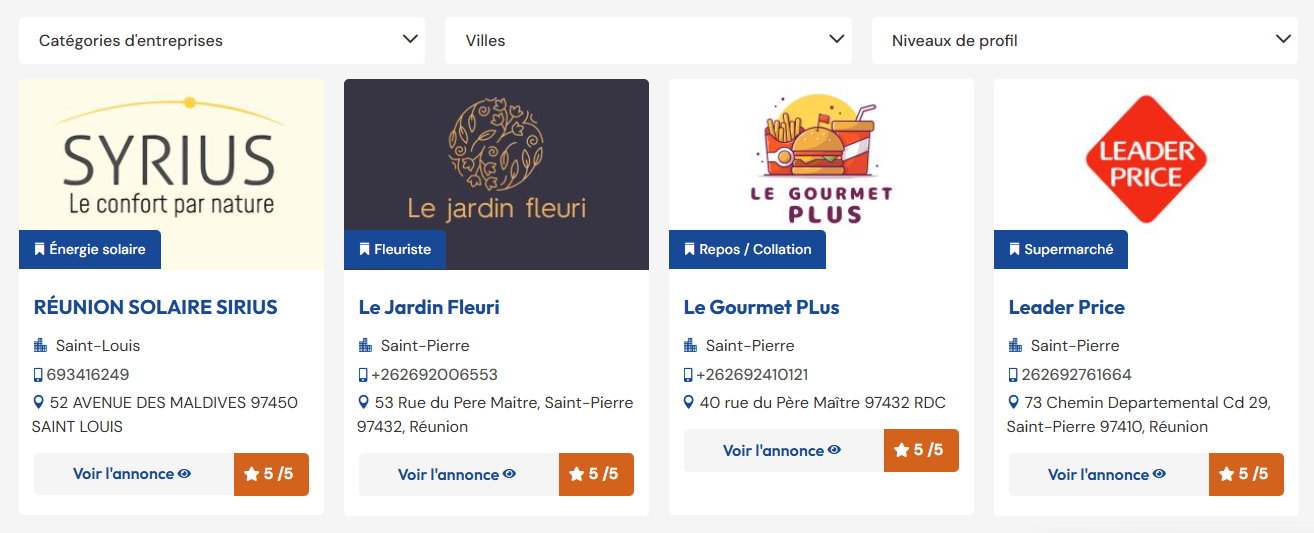Click the map pin icon for Leader Price
Screen dimensions: 1314x533
(1015, 402)
